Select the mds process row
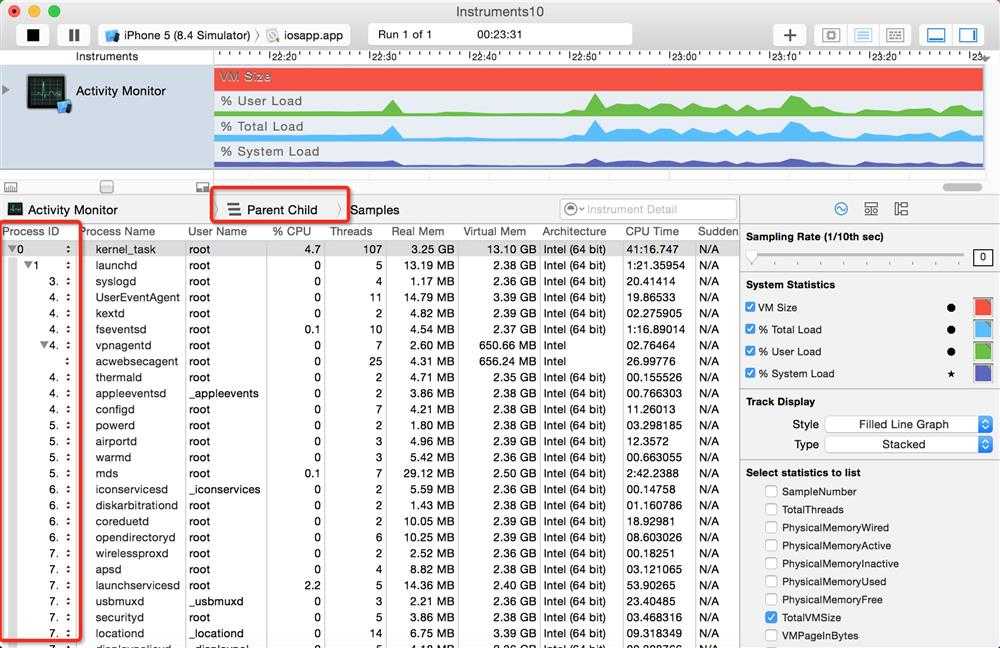The height and width of the screenshot is (648, 1000). tap(370, 473)
